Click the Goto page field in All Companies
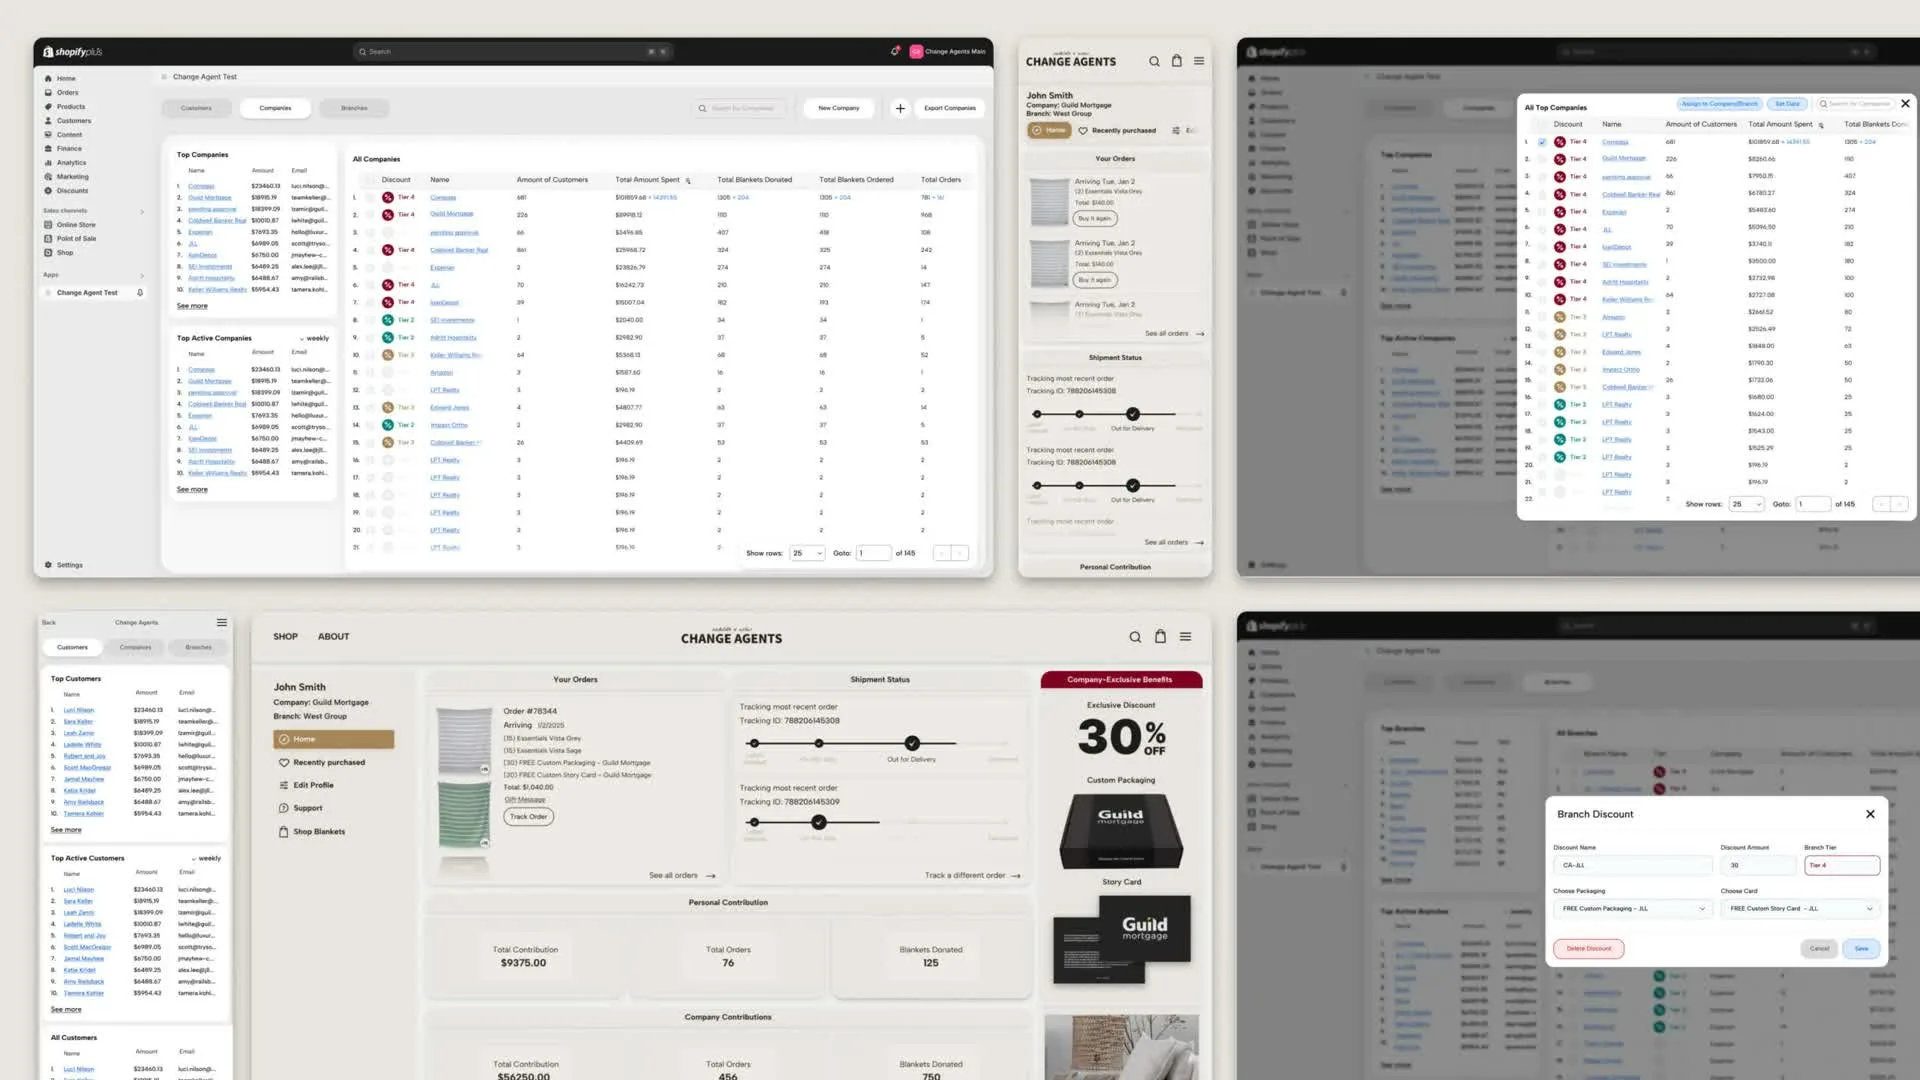The height and width of the screenshot is (1080, 1920). click(874, 553)
